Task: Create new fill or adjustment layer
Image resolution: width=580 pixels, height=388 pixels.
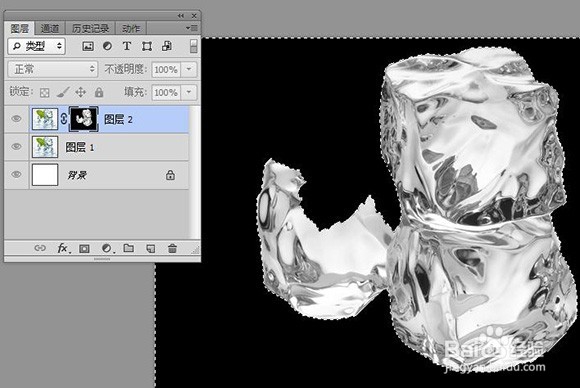Action: point(107,248)
